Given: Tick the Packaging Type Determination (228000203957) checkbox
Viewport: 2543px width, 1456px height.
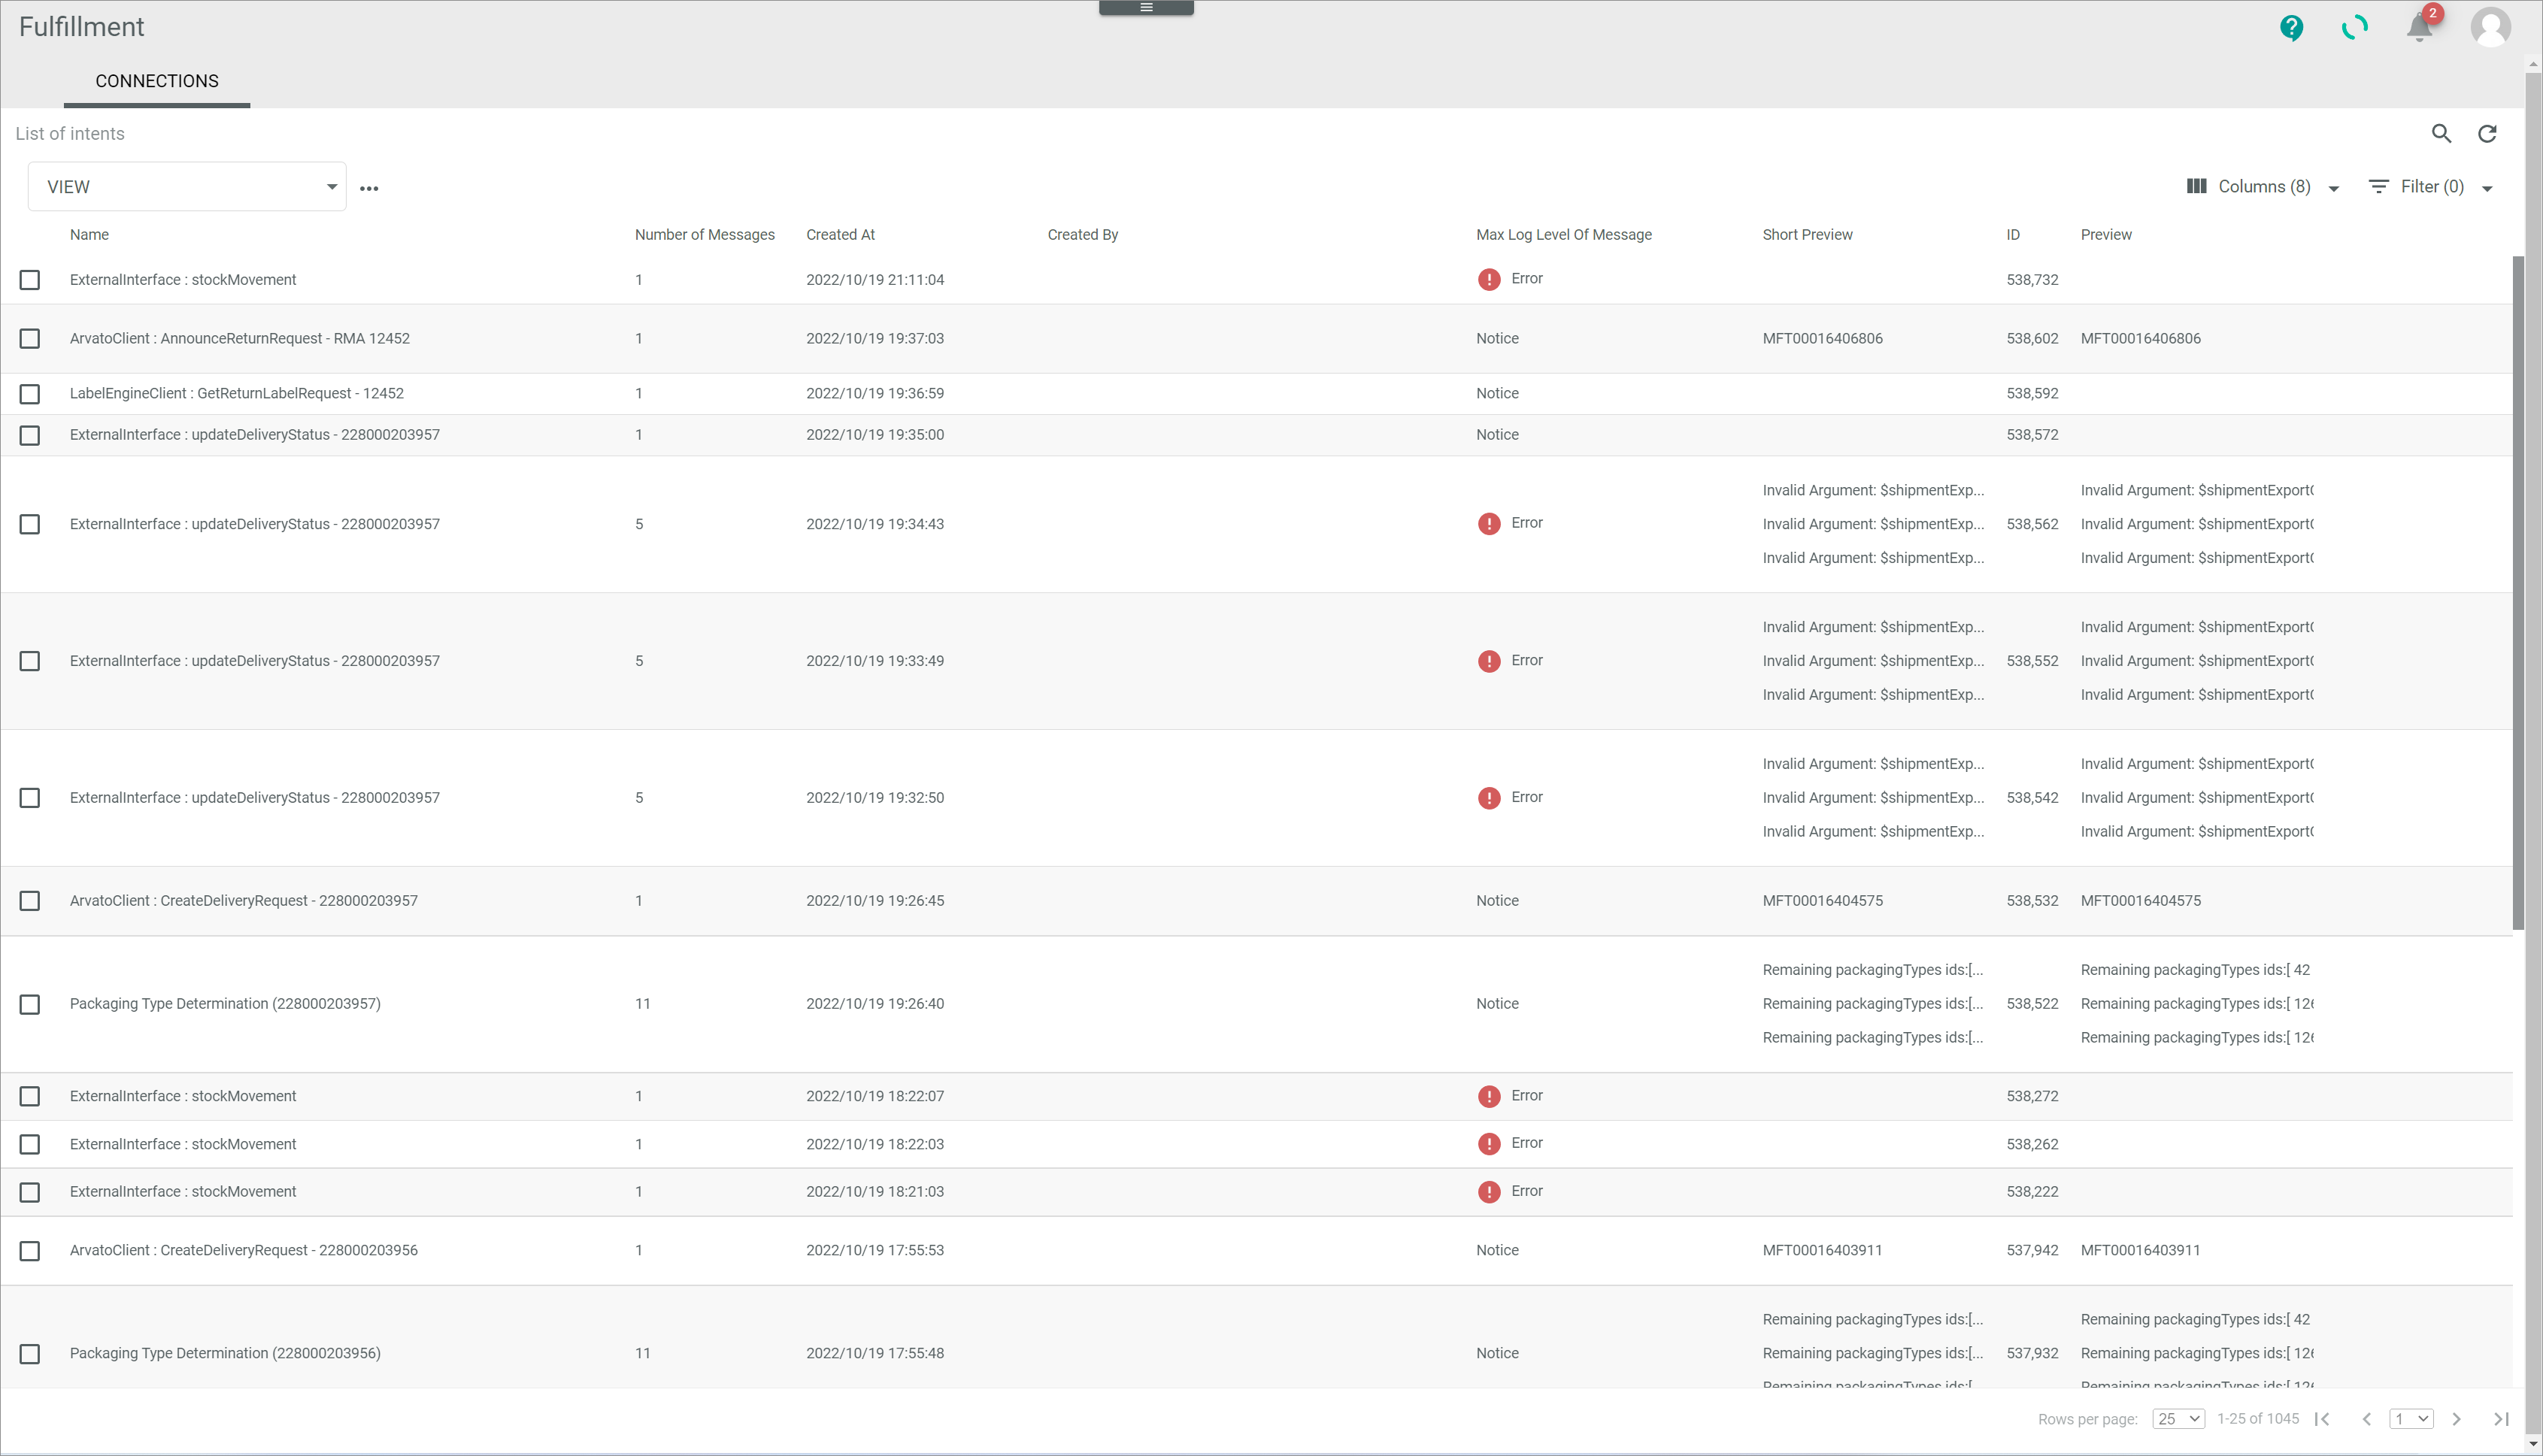Looking at the screenshot, I should 30,1004.
